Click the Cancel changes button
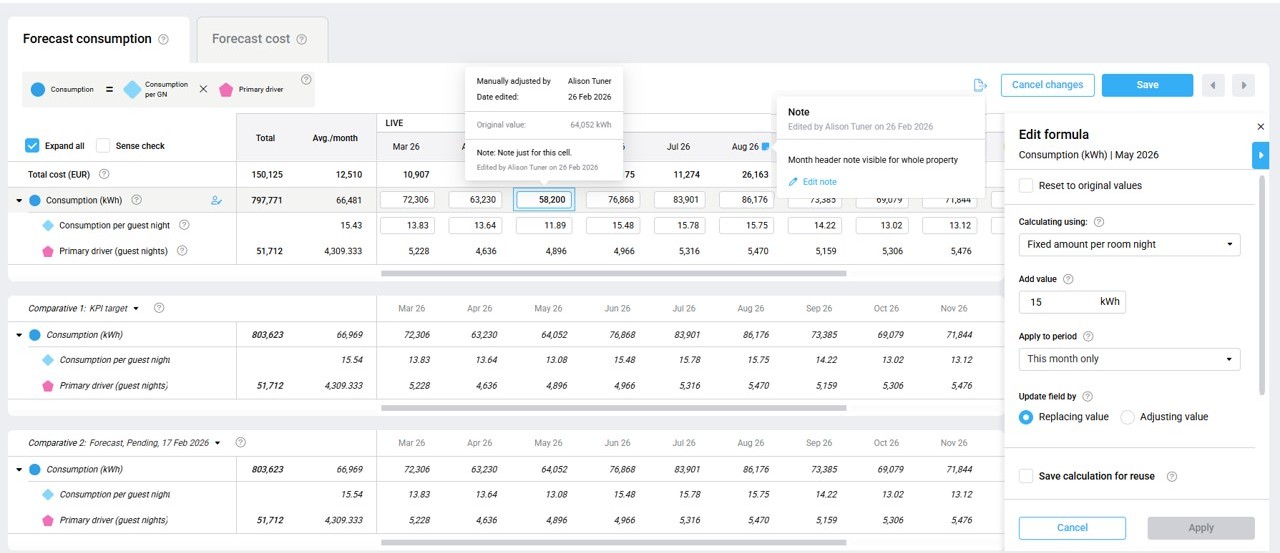The image size is (1280, 553). [x=1047, y=85]
